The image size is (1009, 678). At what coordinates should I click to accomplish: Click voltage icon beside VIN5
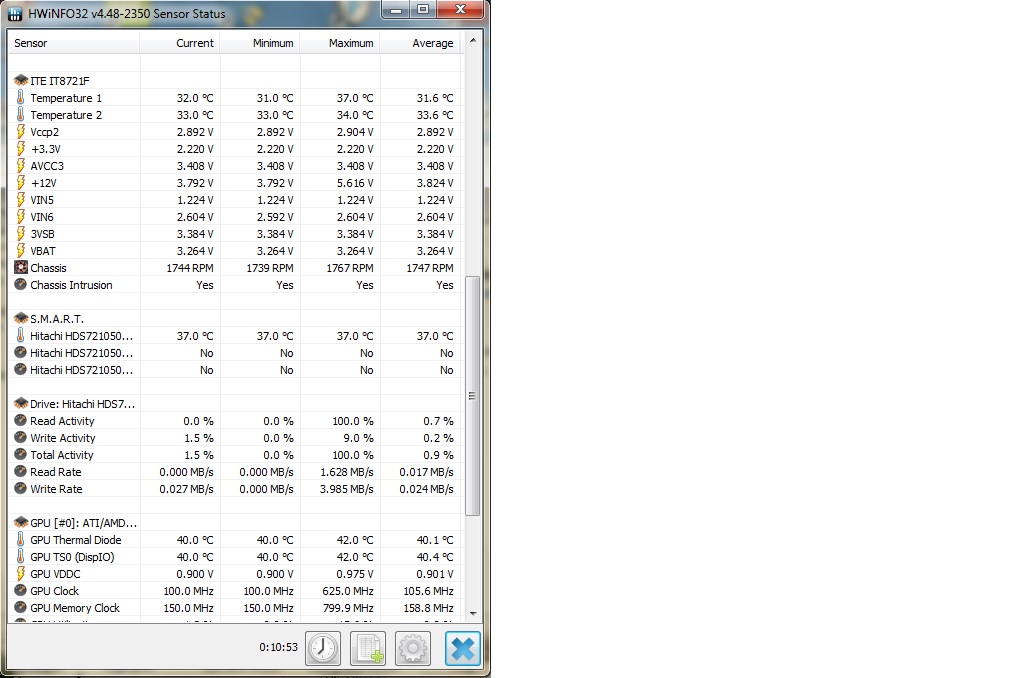(21, 199)
